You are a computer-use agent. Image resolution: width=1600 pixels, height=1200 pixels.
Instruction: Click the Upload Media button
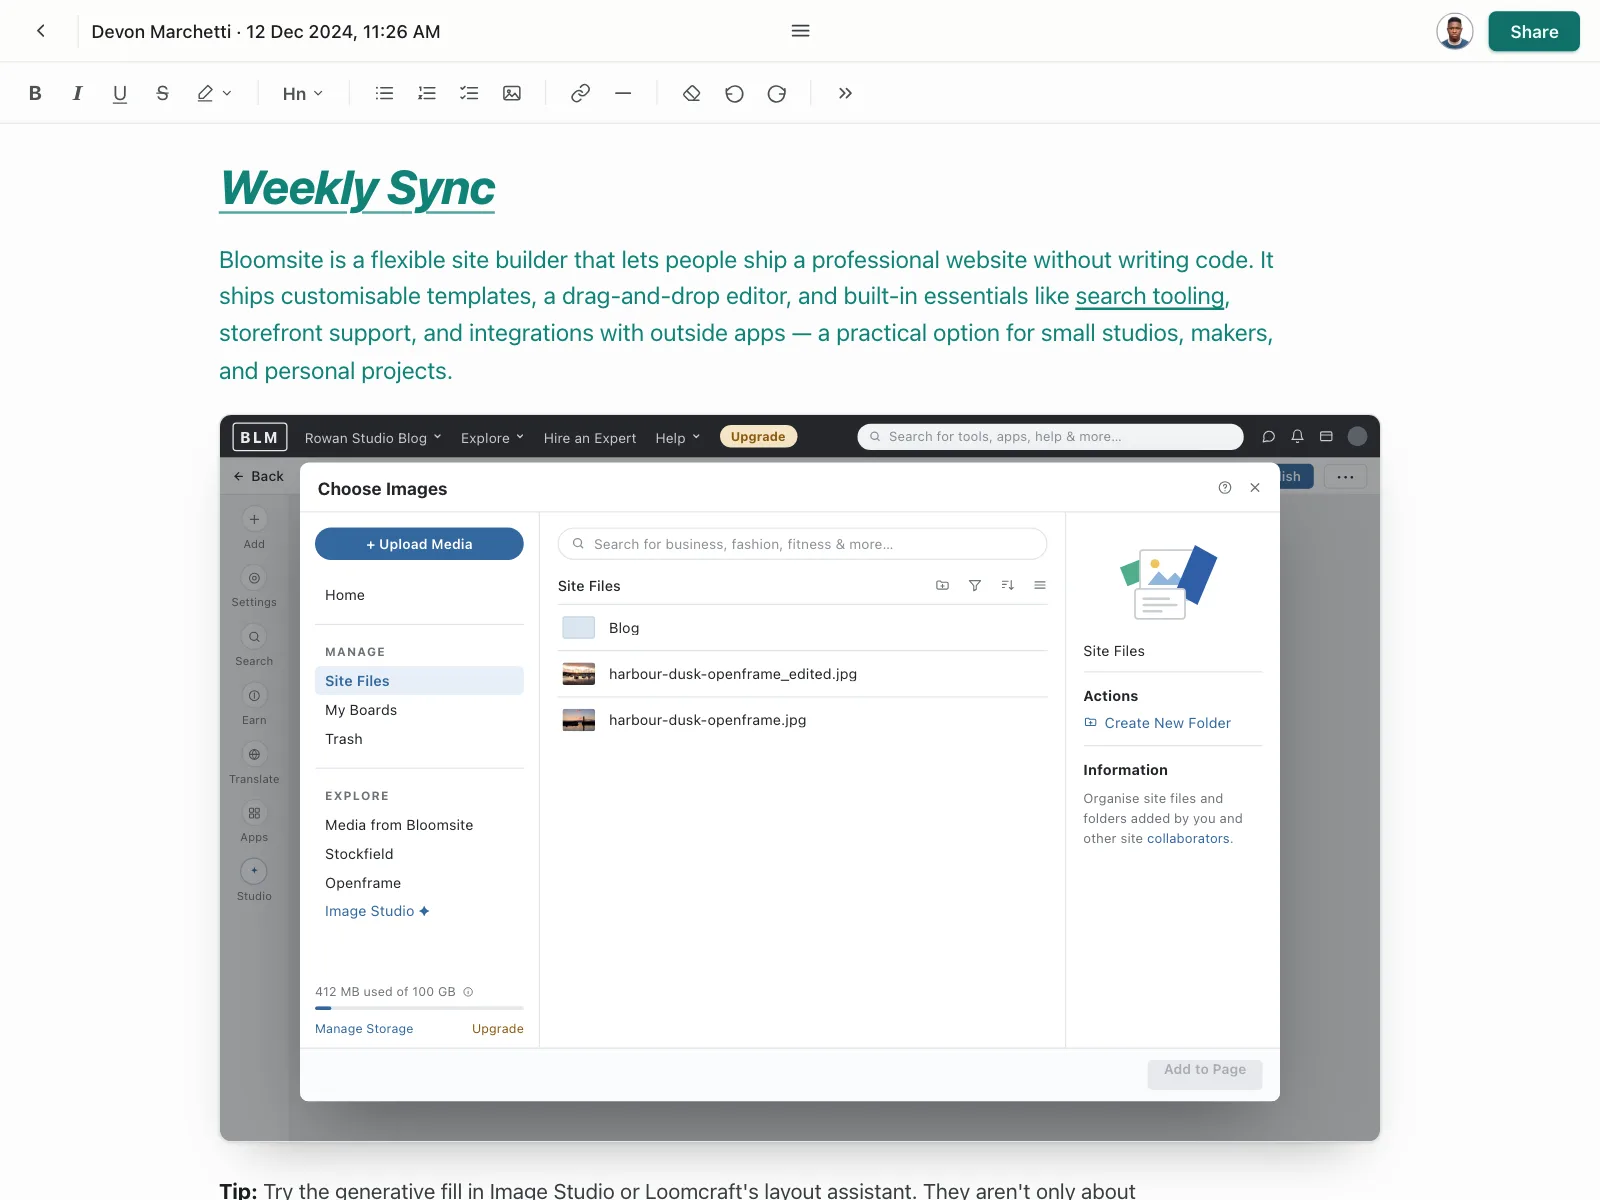[419, 544]
